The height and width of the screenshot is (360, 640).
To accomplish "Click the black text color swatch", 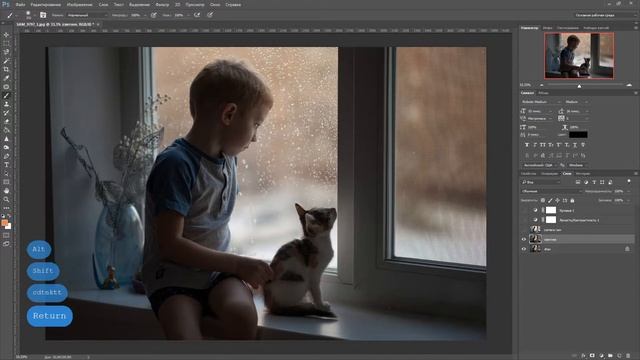I will 578,135.
